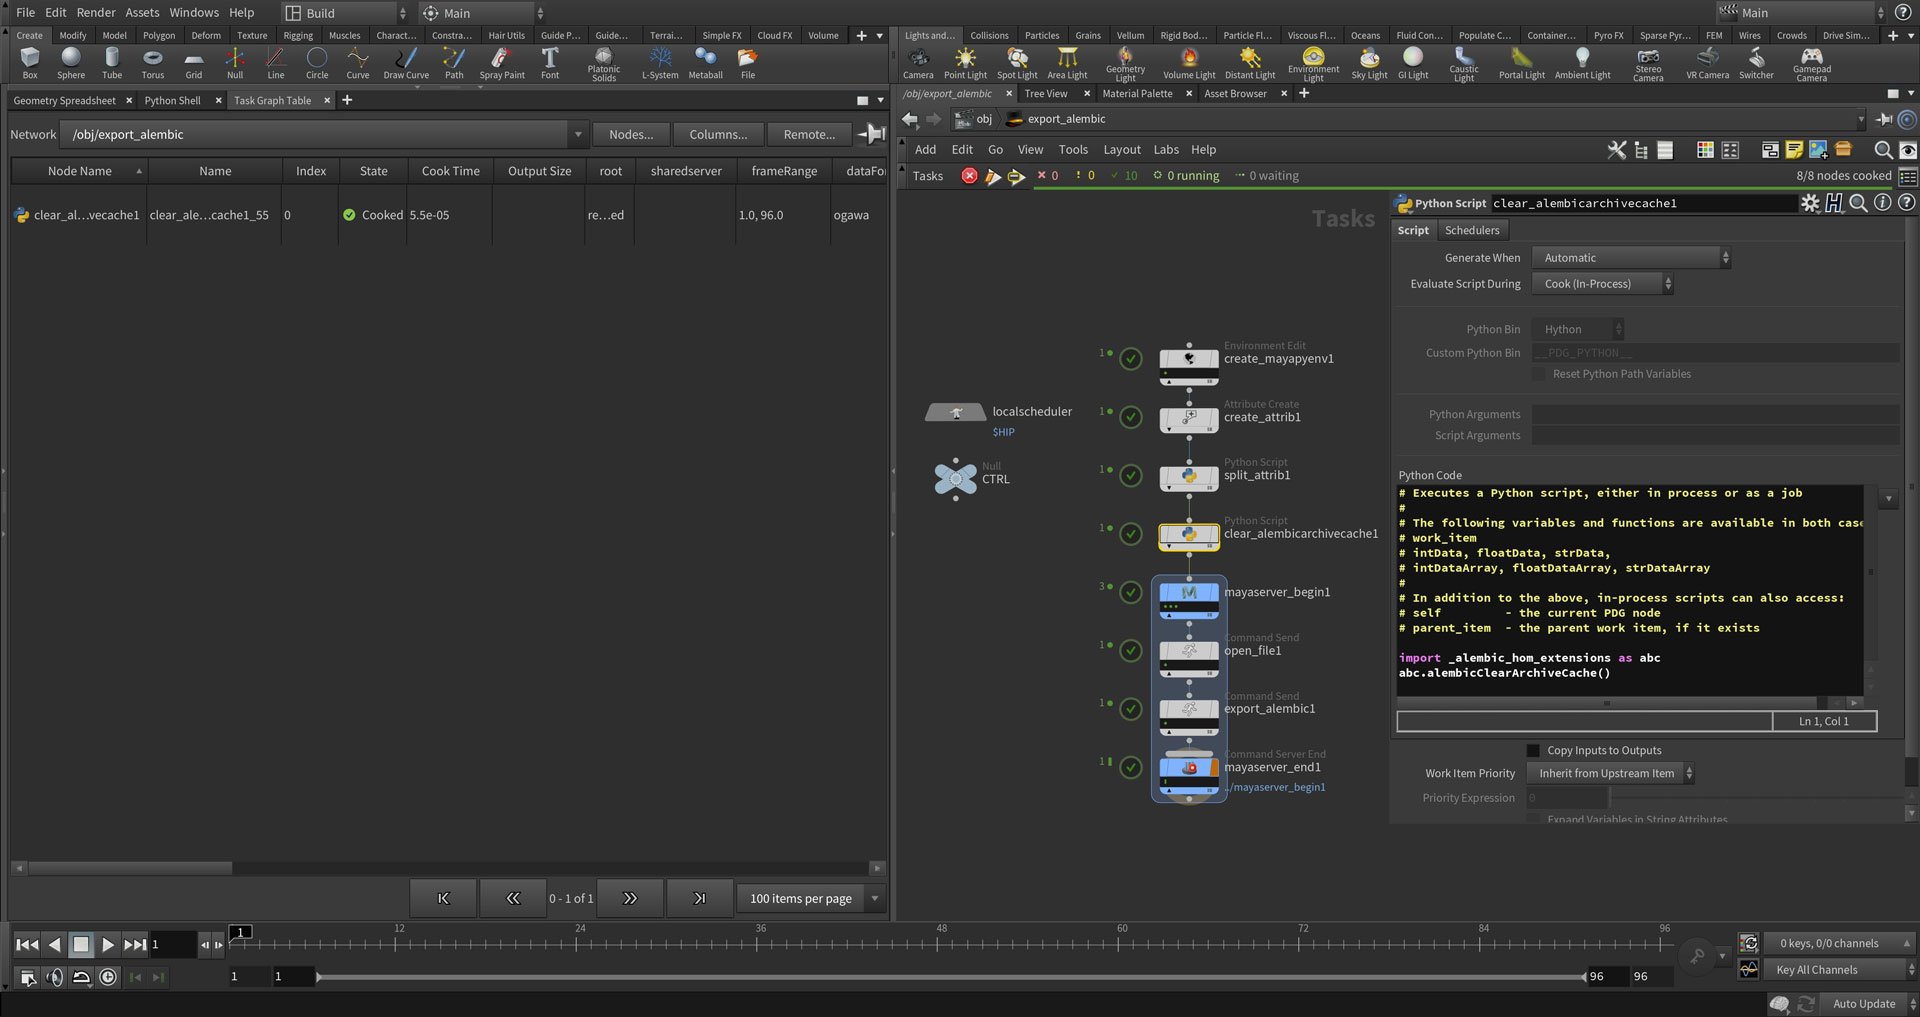Switch to Material Palette tab
1920x1017 pixels.
(1137, 94)
